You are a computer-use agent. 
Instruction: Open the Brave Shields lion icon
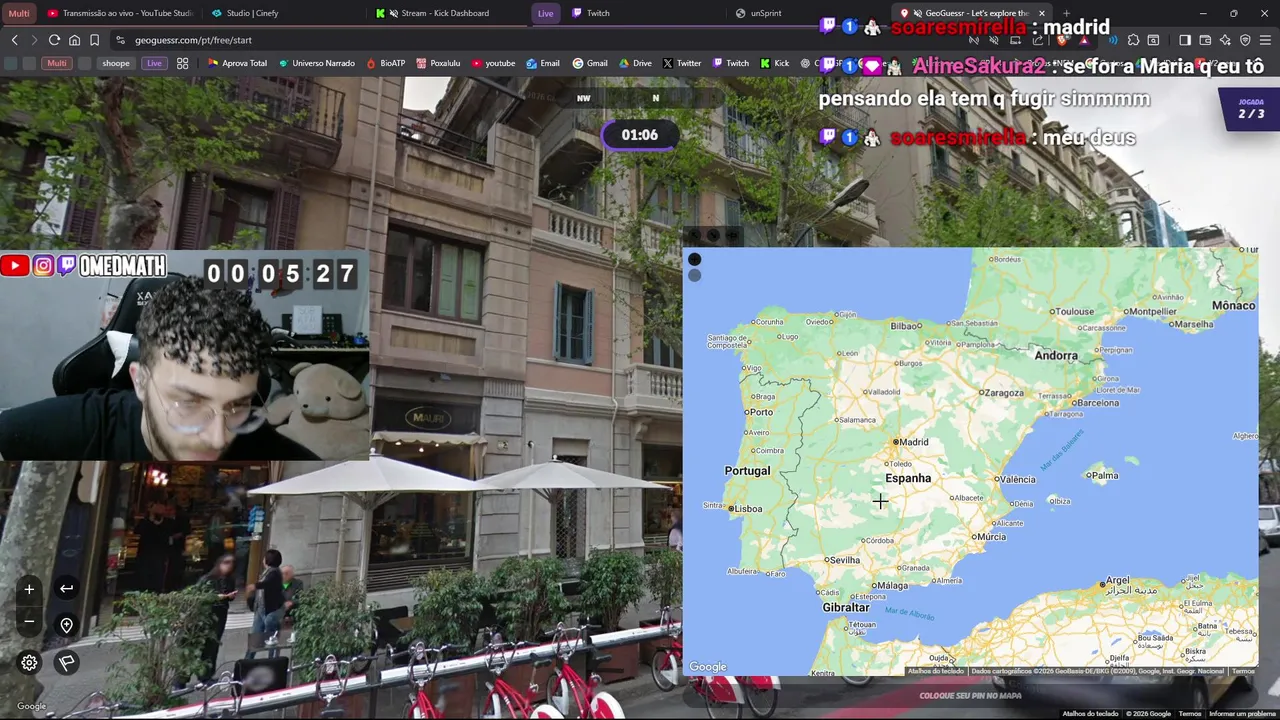pyautogui.click(x=1062, y=40)
